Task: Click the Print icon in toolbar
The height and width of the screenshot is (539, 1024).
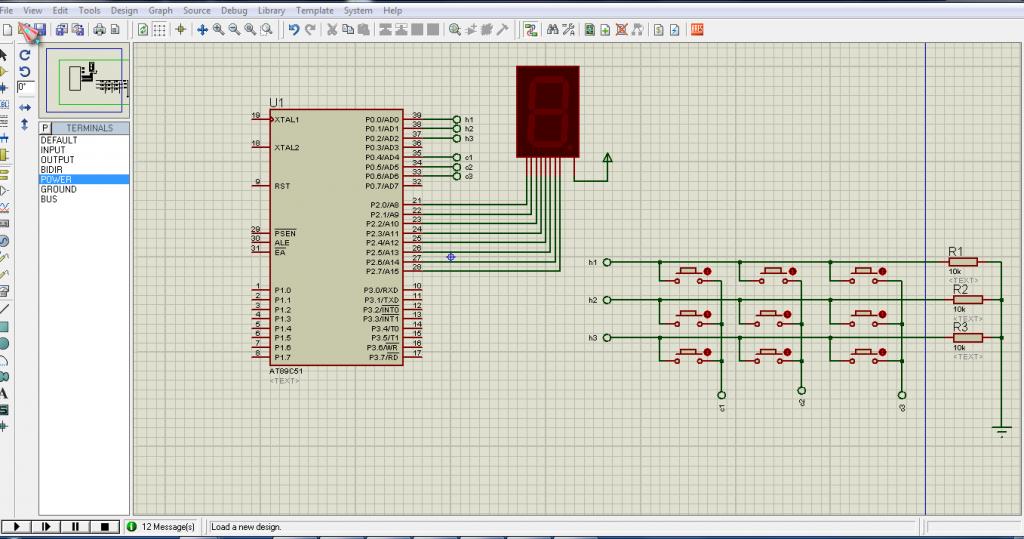Action: (100, 30)
